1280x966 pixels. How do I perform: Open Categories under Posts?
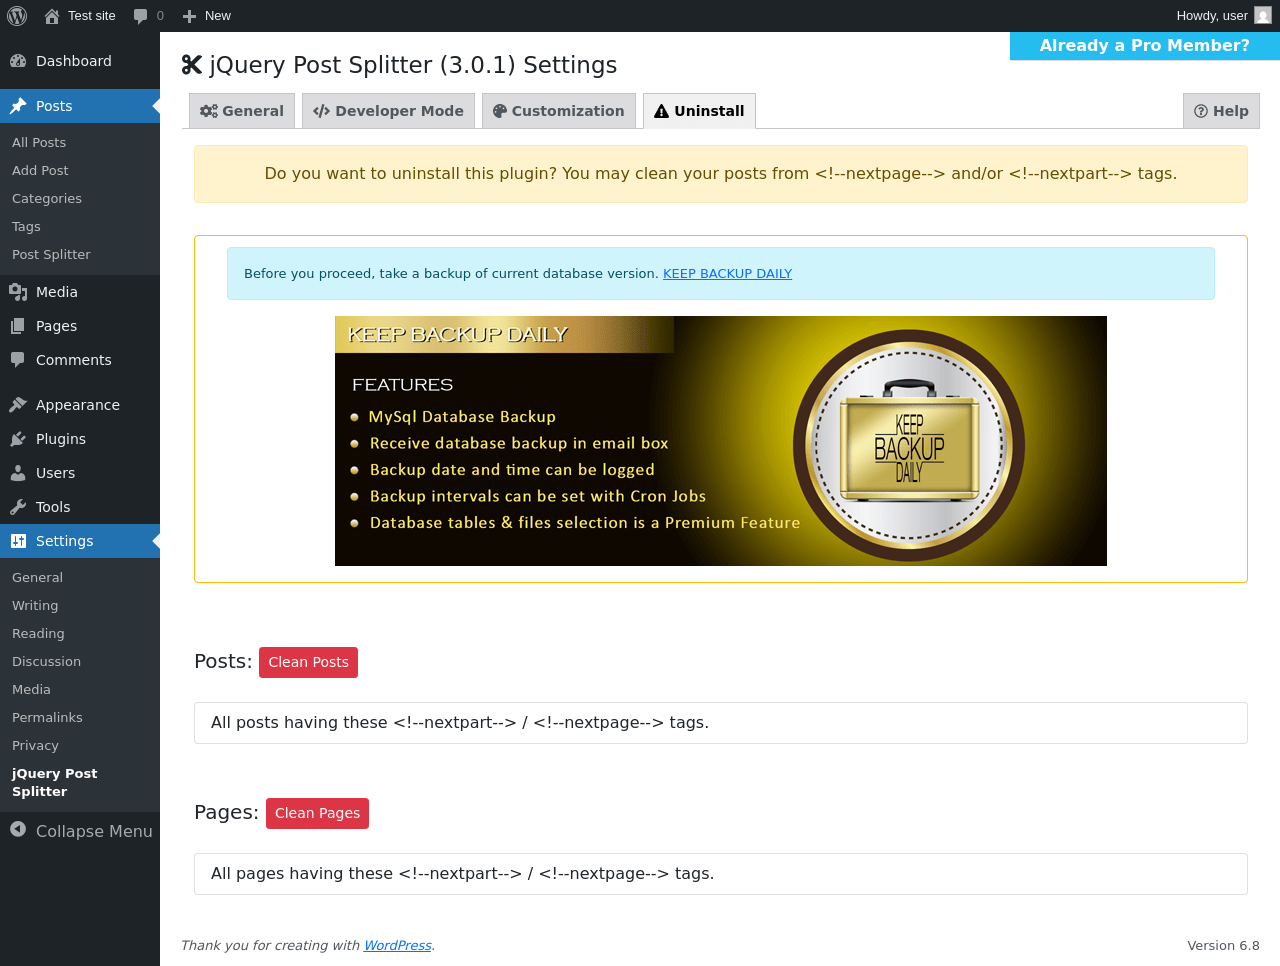(x=47, y=199)
